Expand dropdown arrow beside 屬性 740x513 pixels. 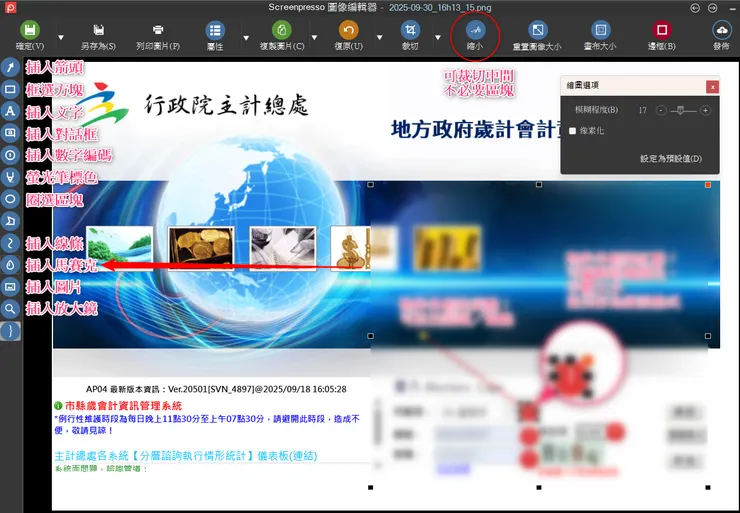tap(246, 37)
